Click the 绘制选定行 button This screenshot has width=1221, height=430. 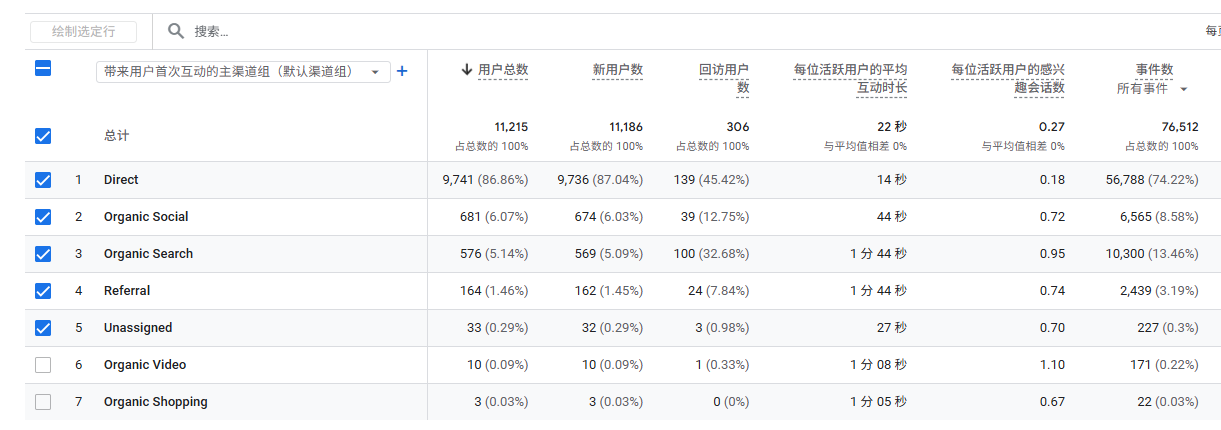pos(84,31)
